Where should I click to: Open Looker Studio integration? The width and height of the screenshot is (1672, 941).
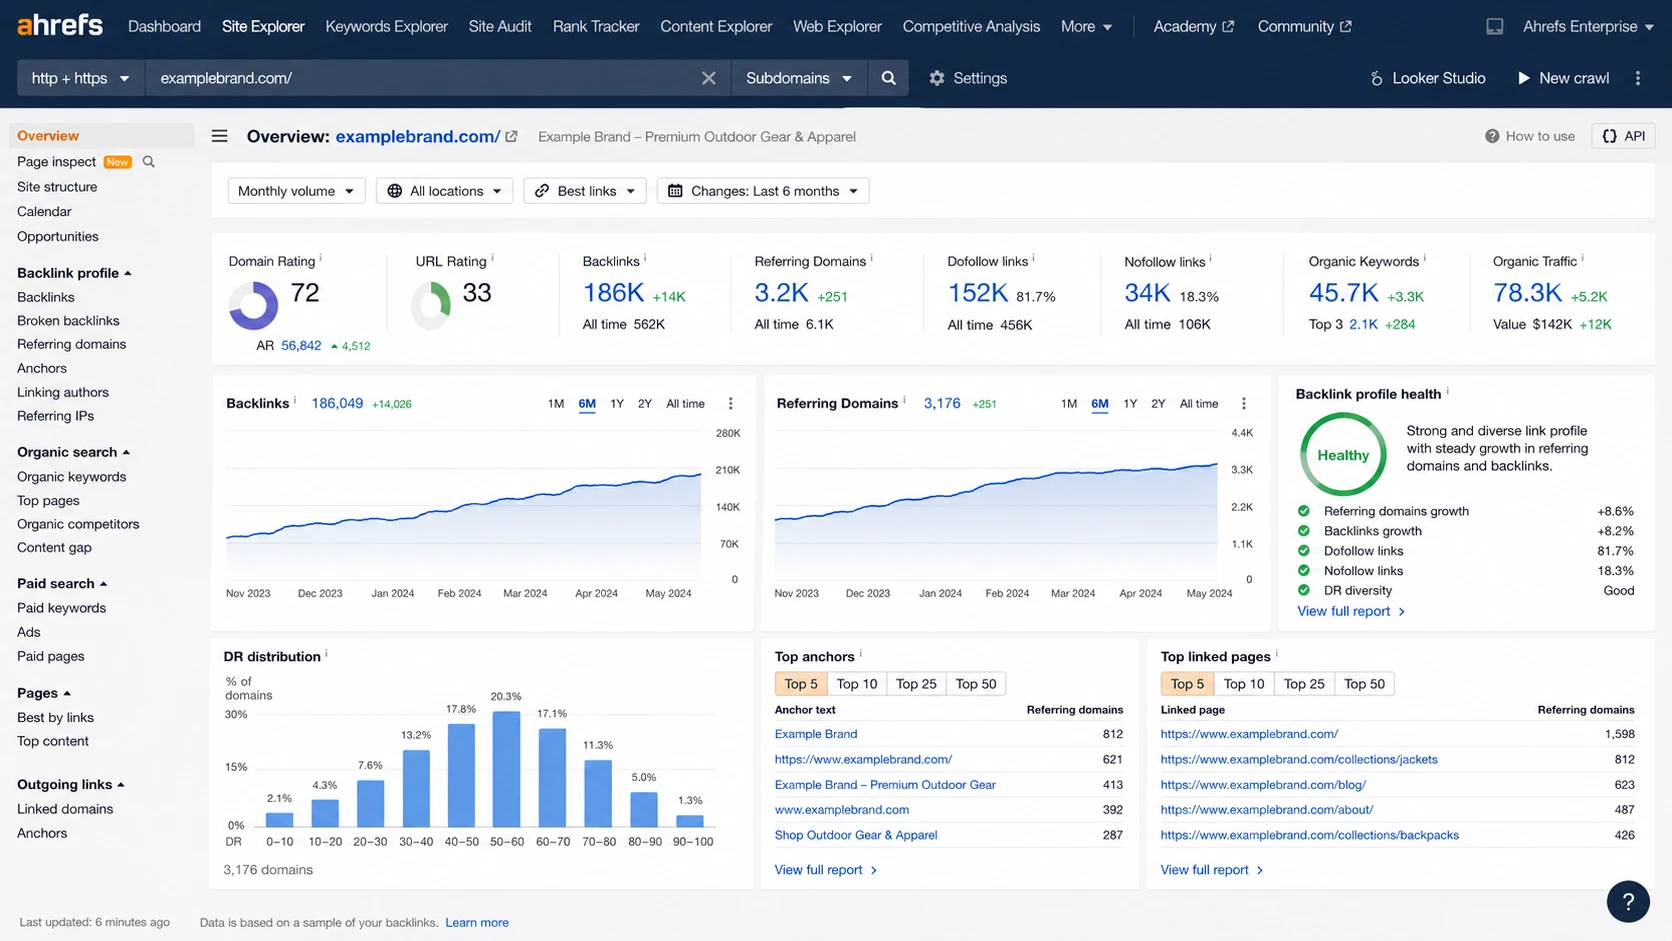[1427, 78]
